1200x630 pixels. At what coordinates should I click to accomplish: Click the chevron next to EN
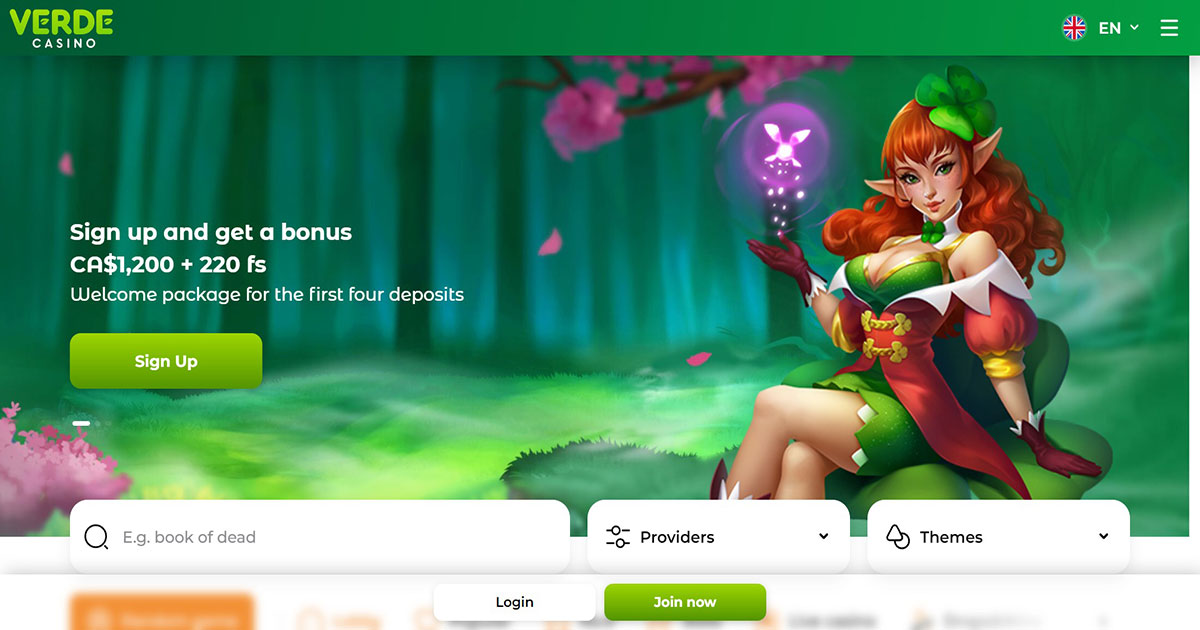click(1134, 28)
